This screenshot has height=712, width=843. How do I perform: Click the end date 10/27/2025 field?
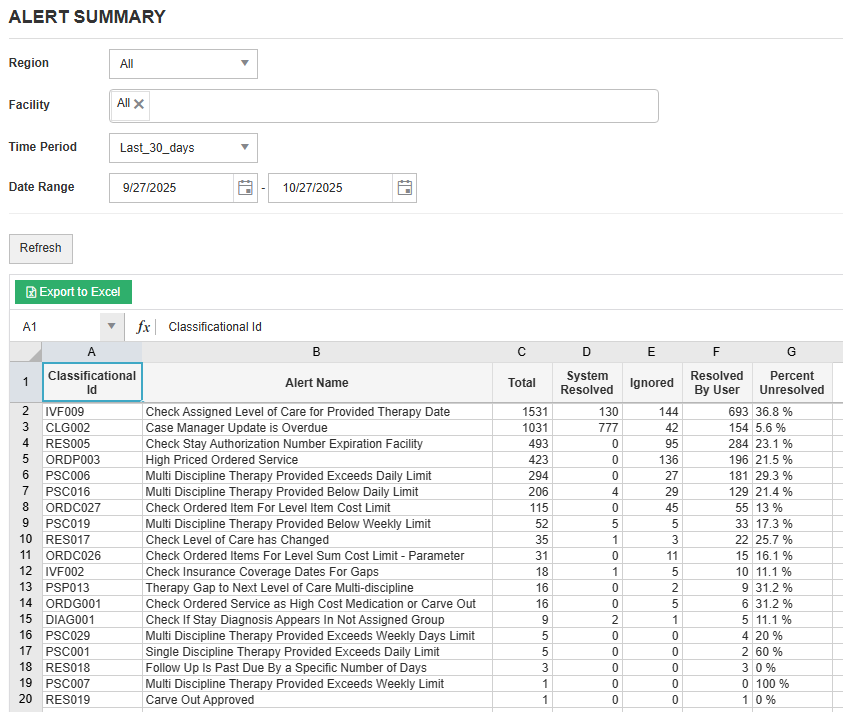click(331, 188)
